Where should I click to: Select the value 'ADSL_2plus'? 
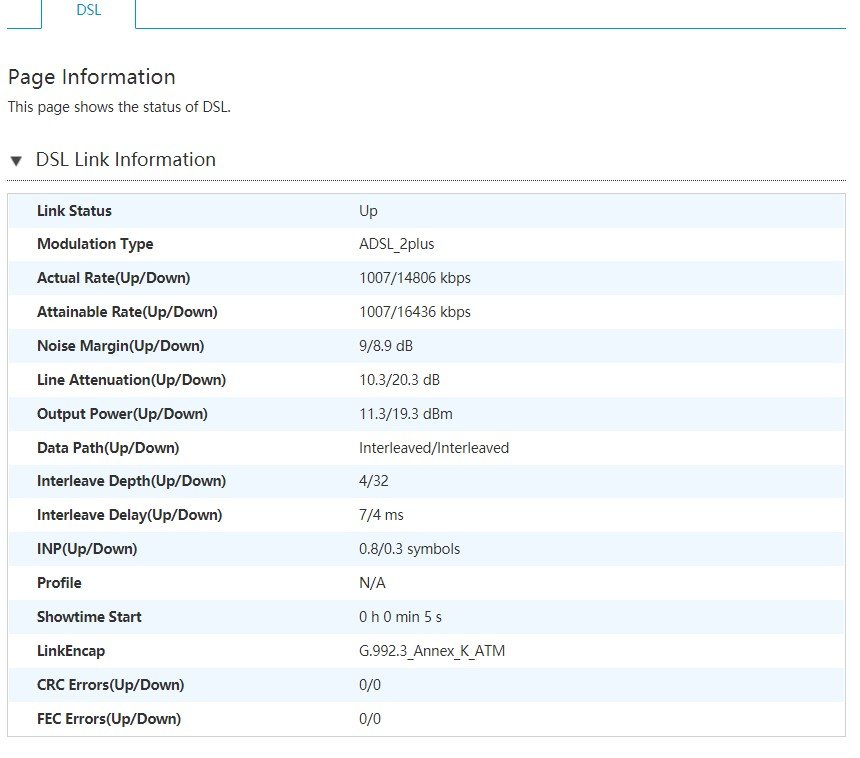coord(397,244)
